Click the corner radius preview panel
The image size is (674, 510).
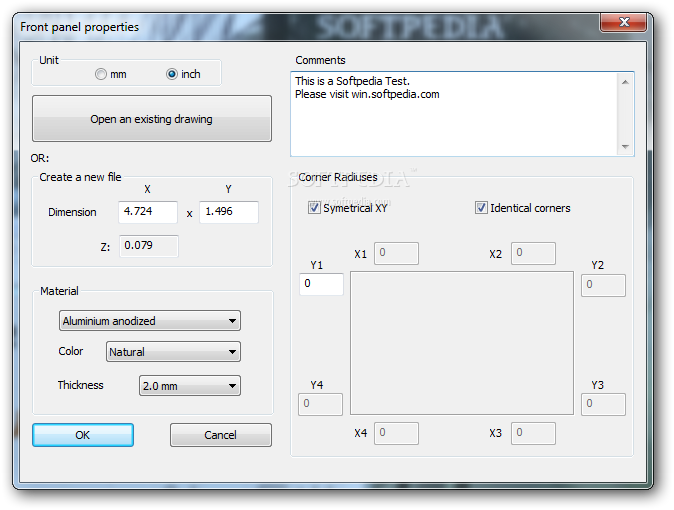(462, 343)
